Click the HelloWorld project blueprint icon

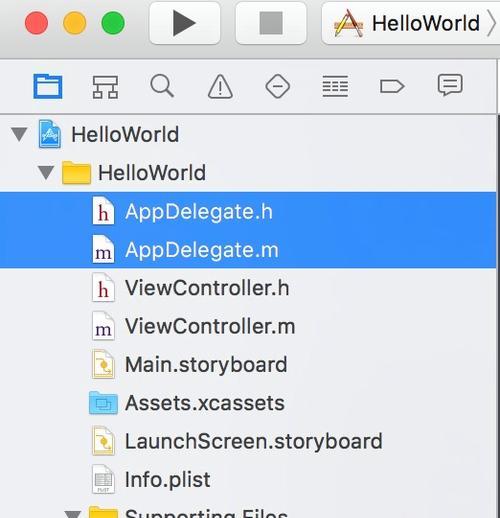point(50,134)
